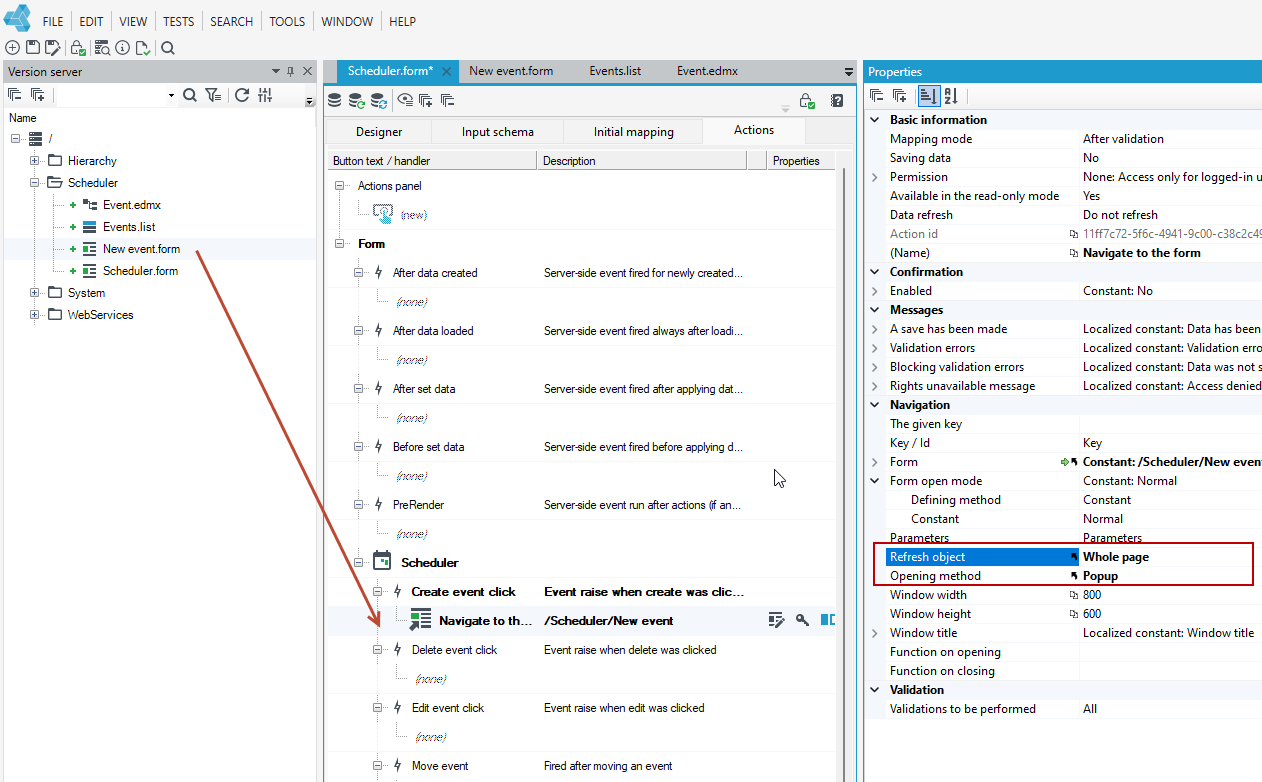The width and height of the screenshot is (1262, 782).
Task: Open the Version server search dropdown
Action: 171,96
